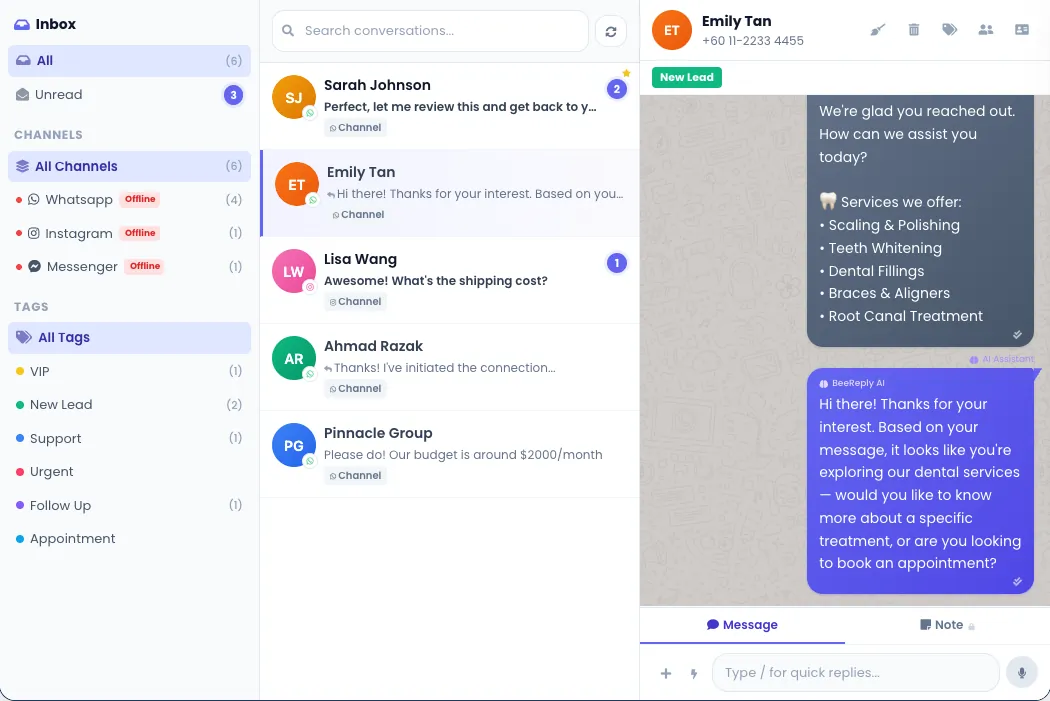Click the refresh conversations icon
Screen dimensions: 1050x701
tap(611, 31)
